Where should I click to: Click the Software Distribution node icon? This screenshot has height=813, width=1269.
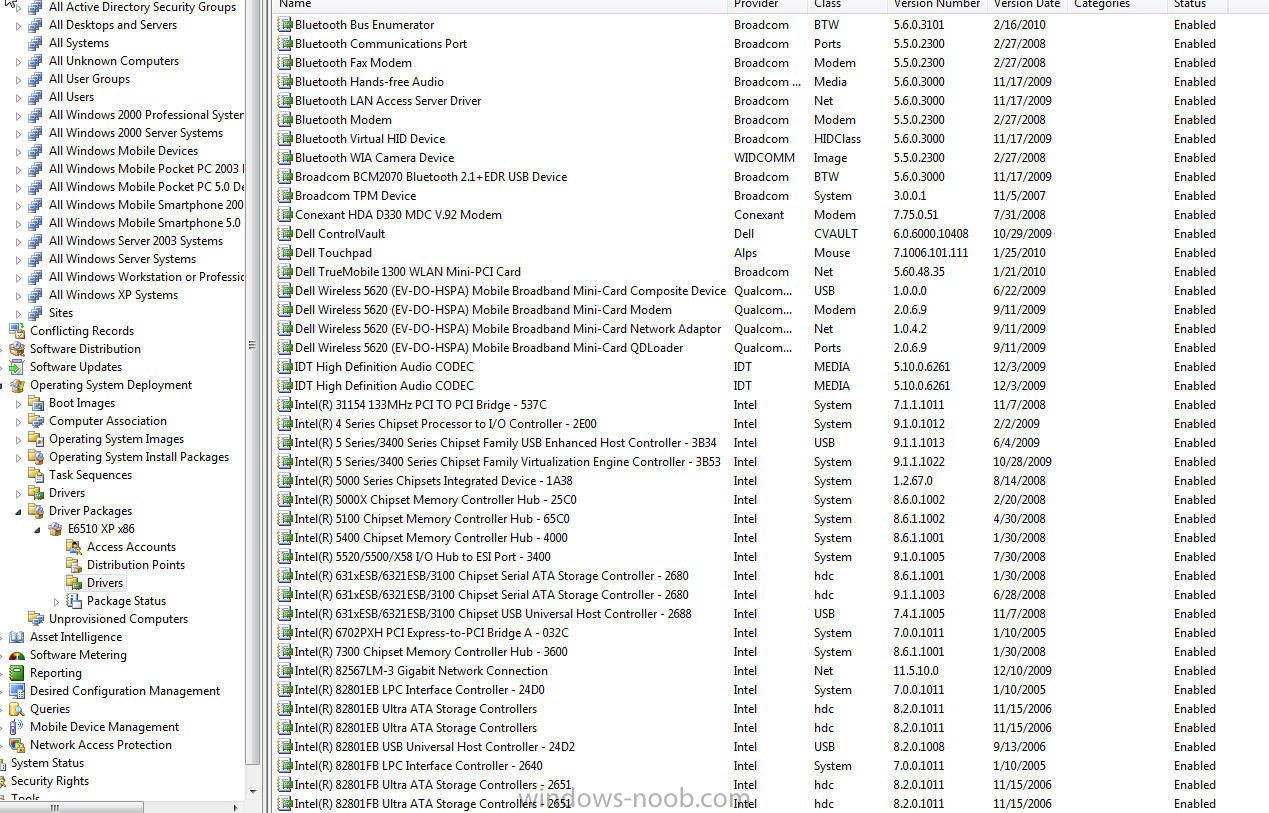[x=17, y=349]
